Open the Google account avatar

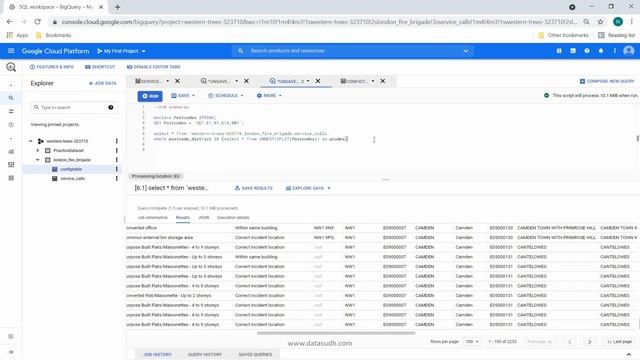[x=629, y=51]
